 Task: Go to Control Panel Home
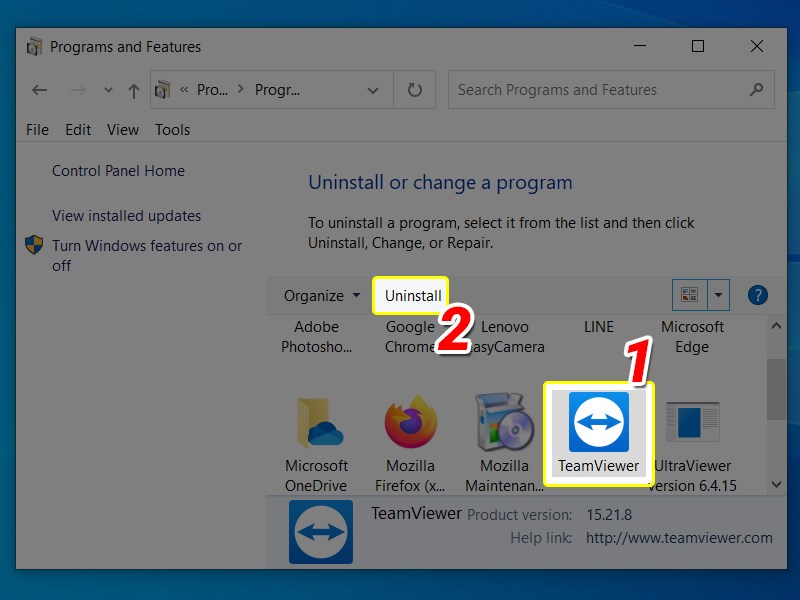click(118, 170)
